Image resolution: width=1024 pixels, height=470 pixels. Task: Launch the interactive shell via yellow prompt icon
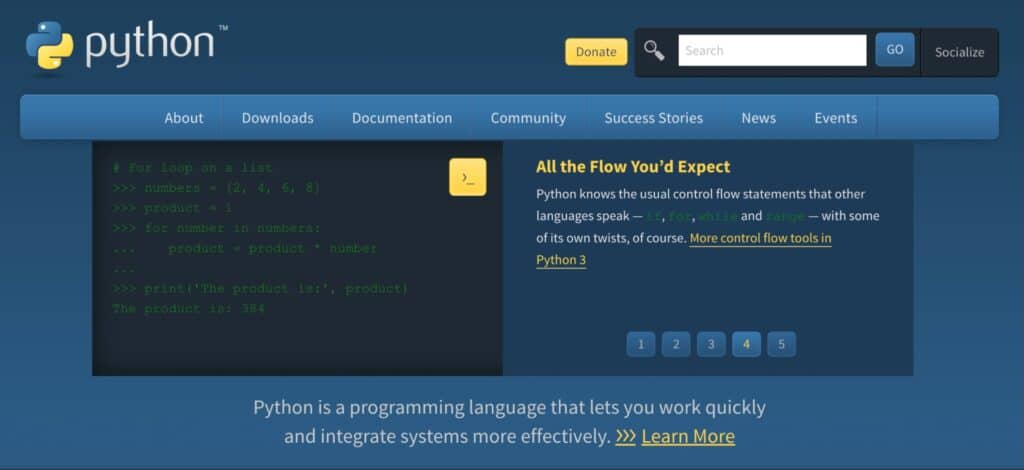pos(467,177)
